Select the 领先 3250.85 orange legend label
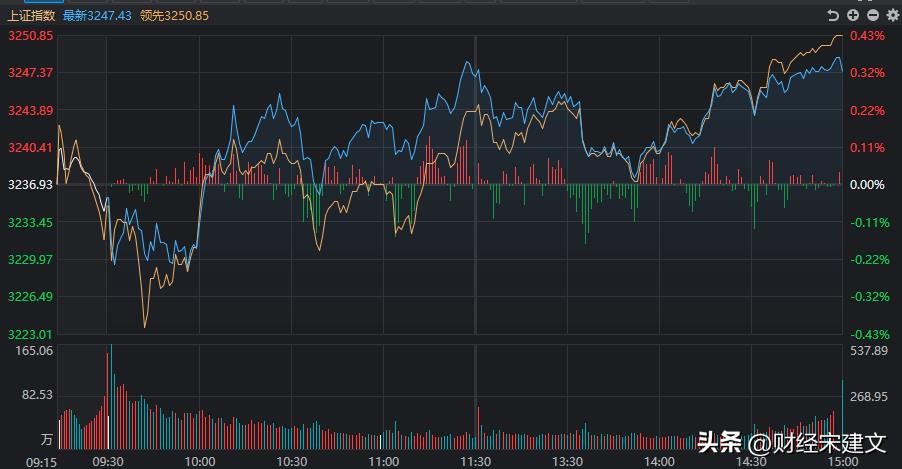The image size is (902, 469). pyautogui.click(x=175, y=15)
